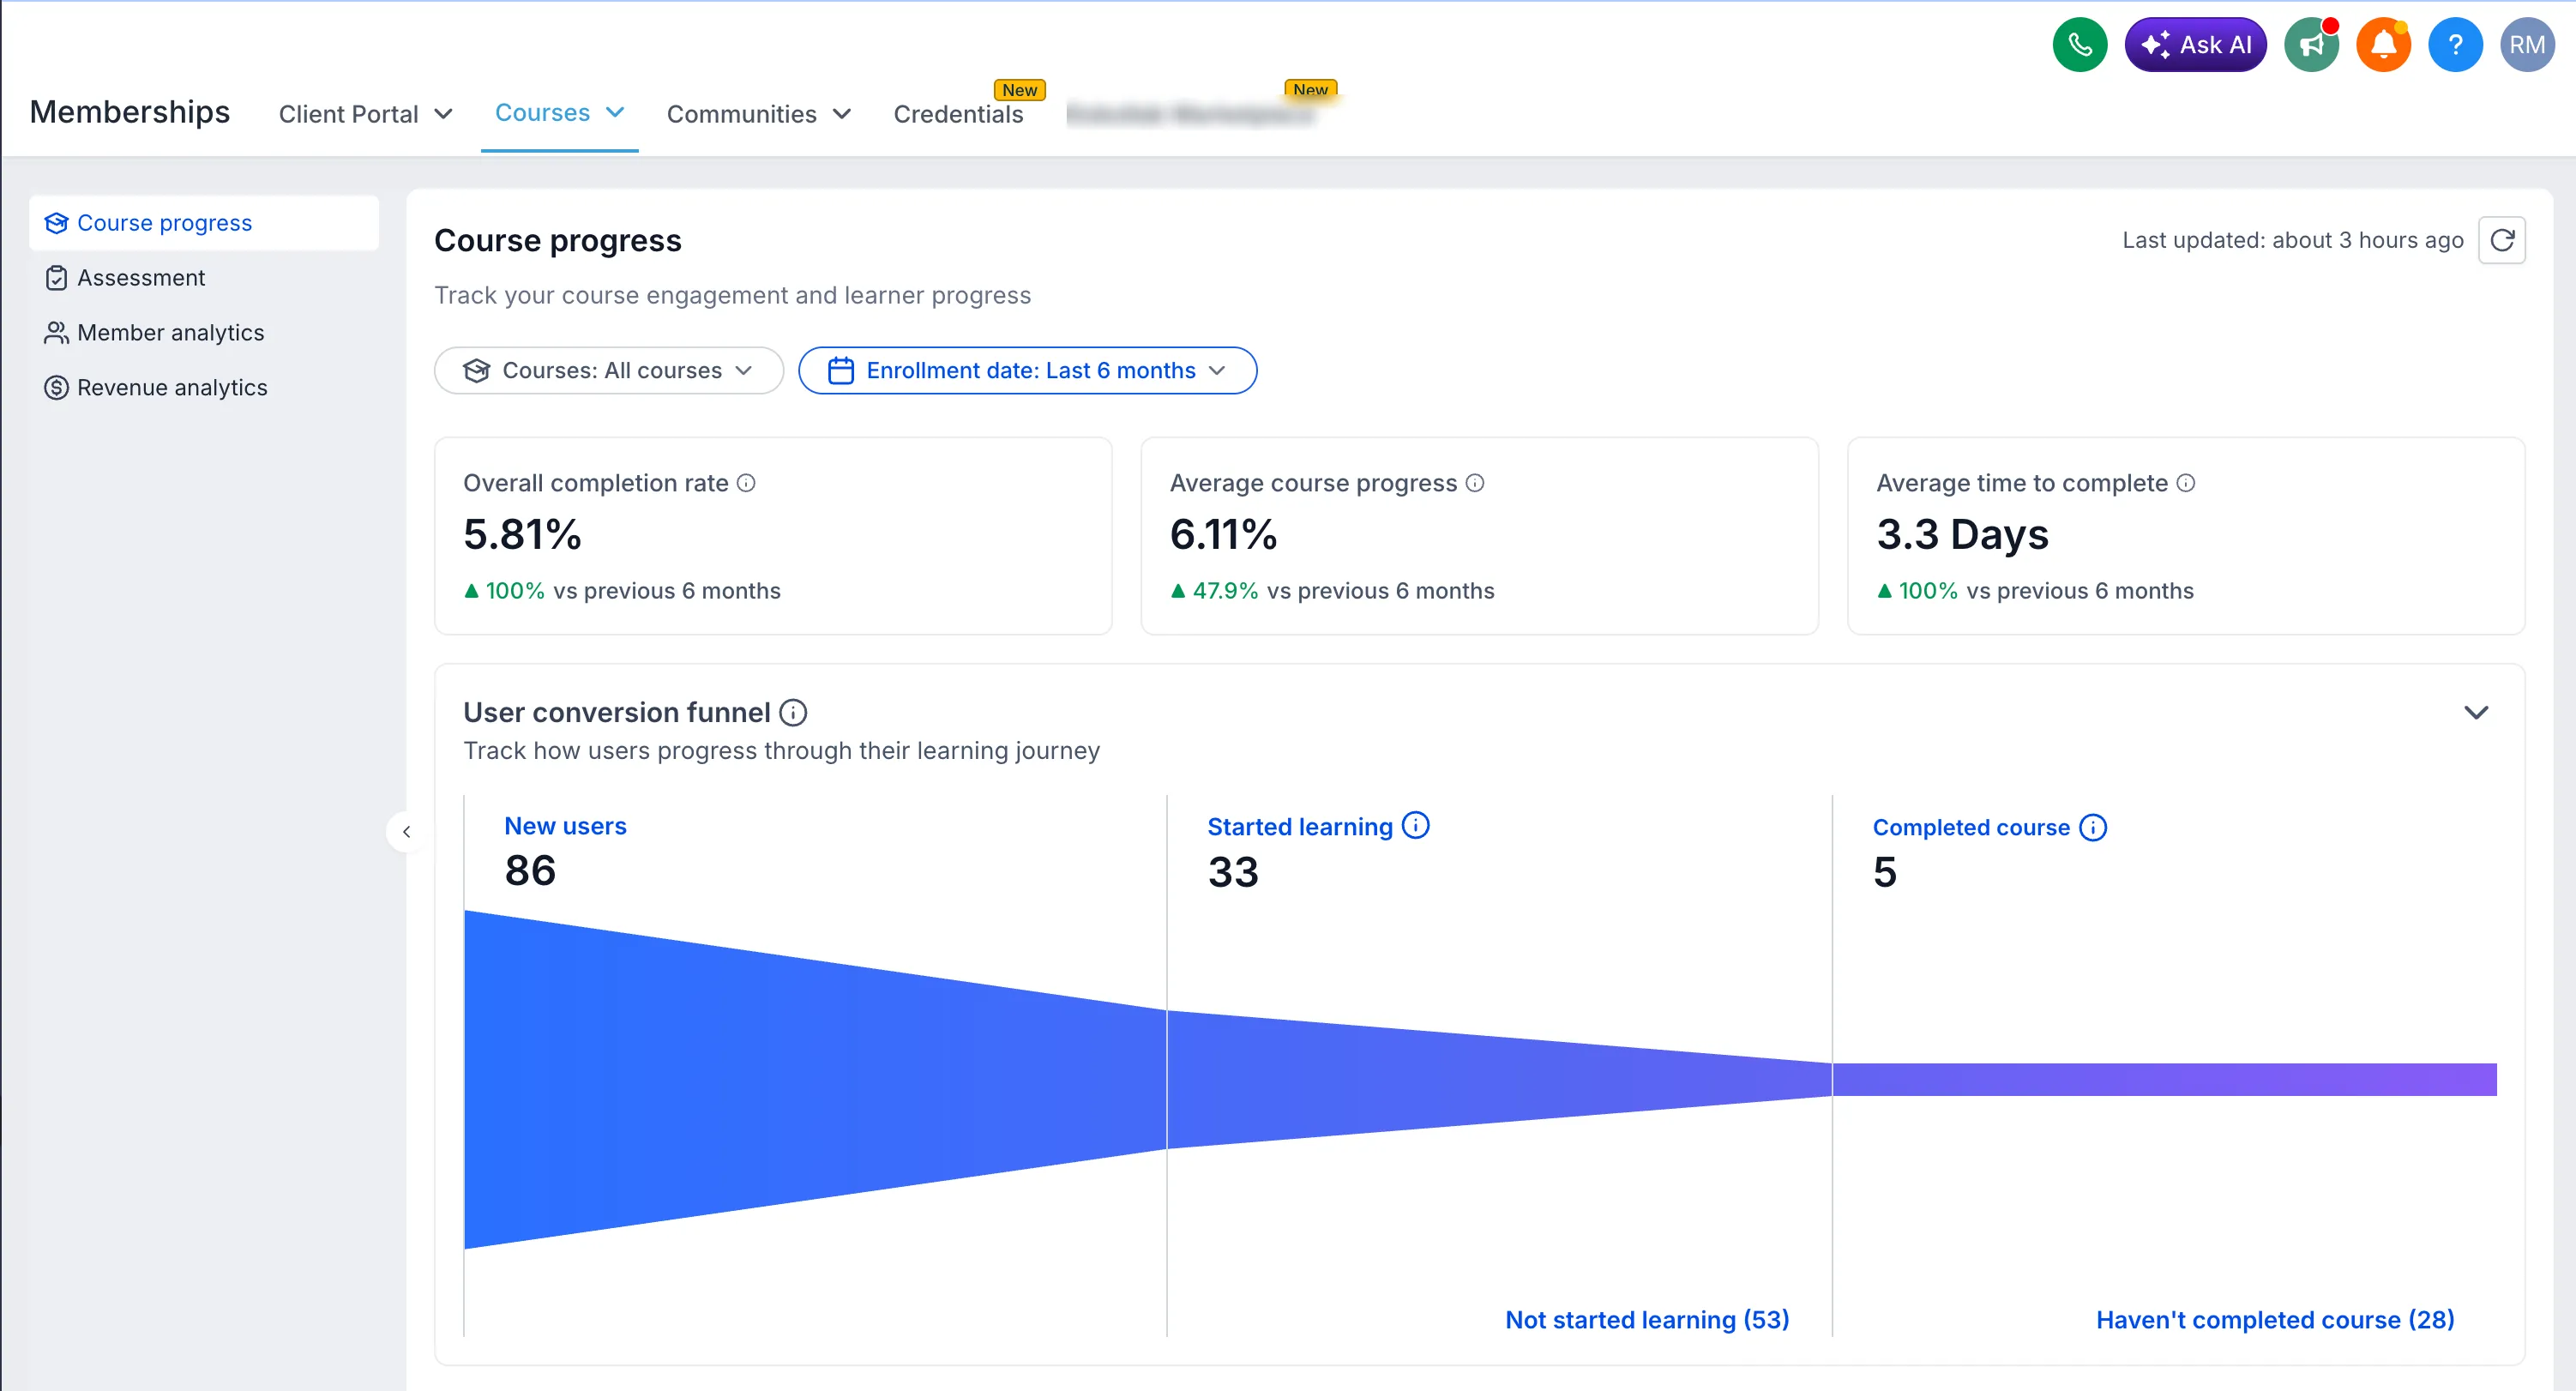Open the Client Portal dropdown

[365, 114]
